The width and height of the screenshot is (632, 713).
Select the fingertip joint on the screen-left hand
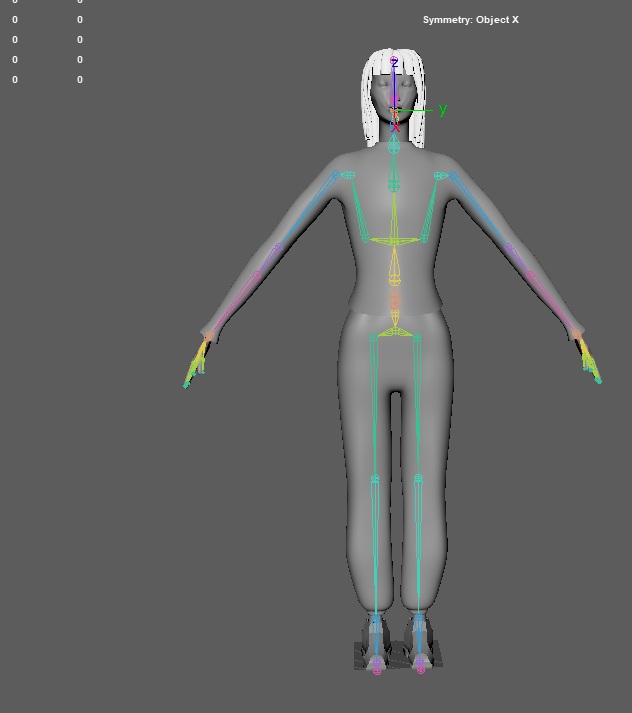[186, 386]
